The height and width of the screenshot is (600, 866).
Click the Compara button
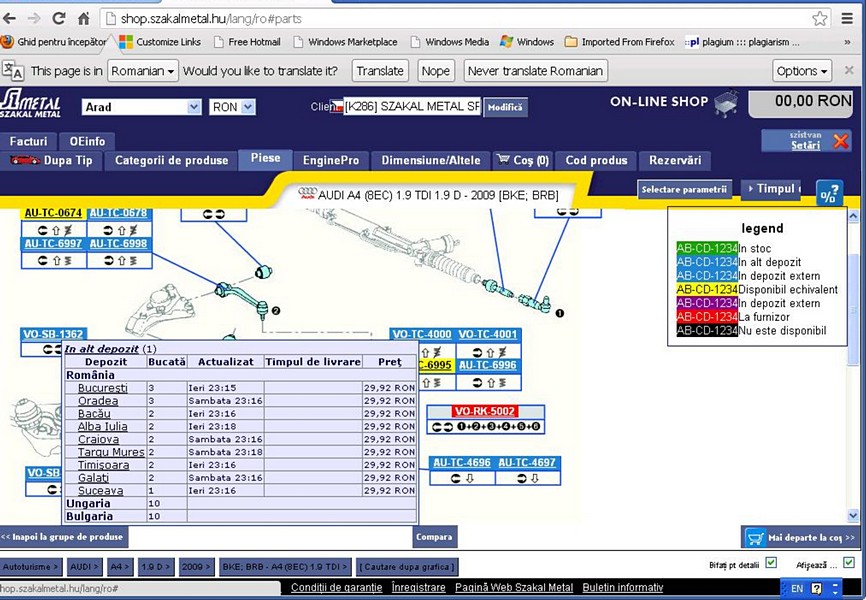tap(434, 536)
